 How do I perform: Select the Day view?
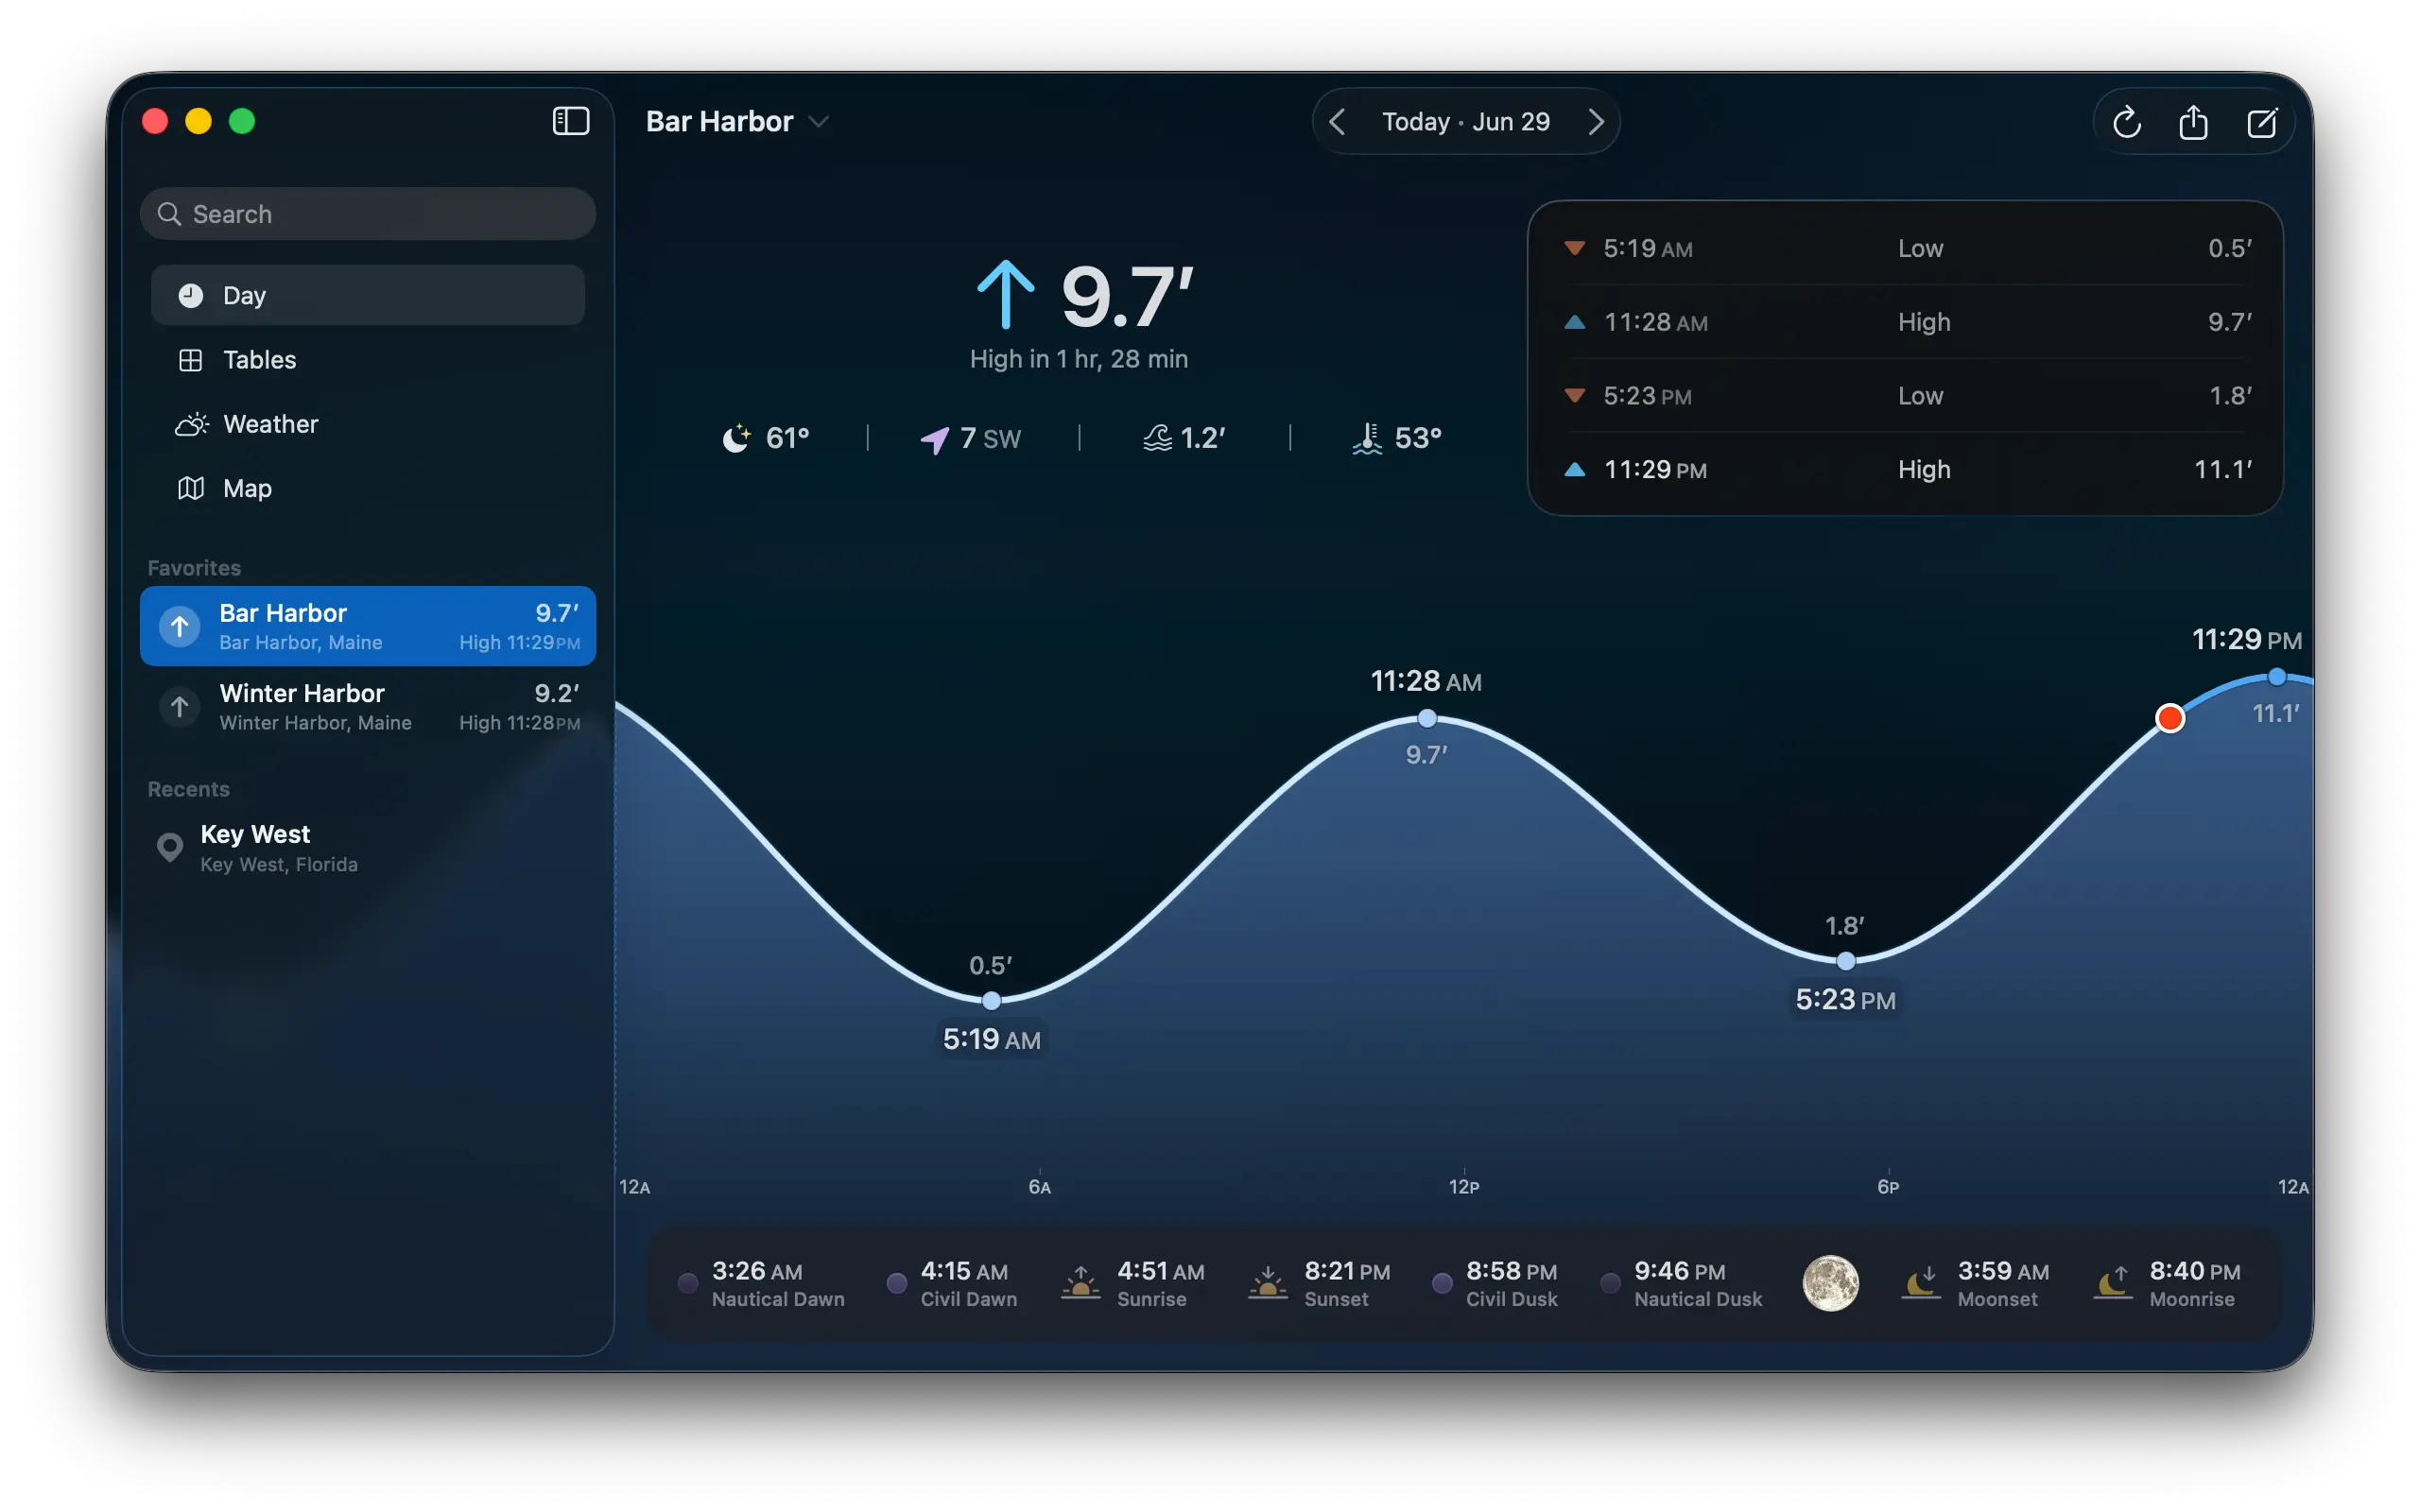point(368,295)
